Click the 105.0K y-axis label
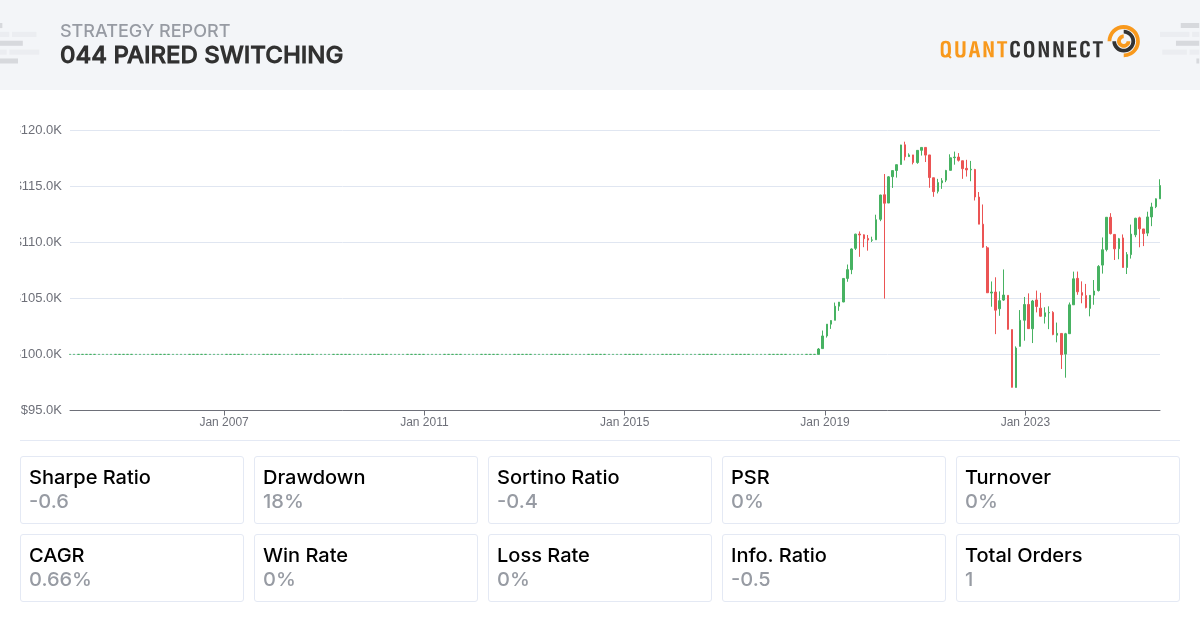Viewport: 1200px width, 632px height. point(41,298)
